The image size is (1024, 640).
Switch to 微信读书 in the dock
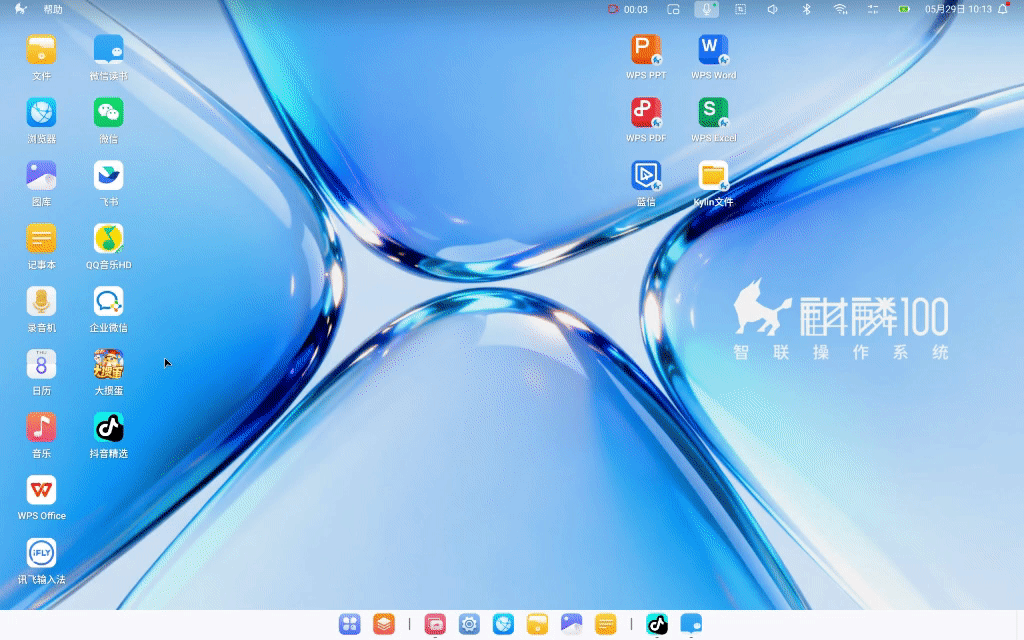(691, 624)
